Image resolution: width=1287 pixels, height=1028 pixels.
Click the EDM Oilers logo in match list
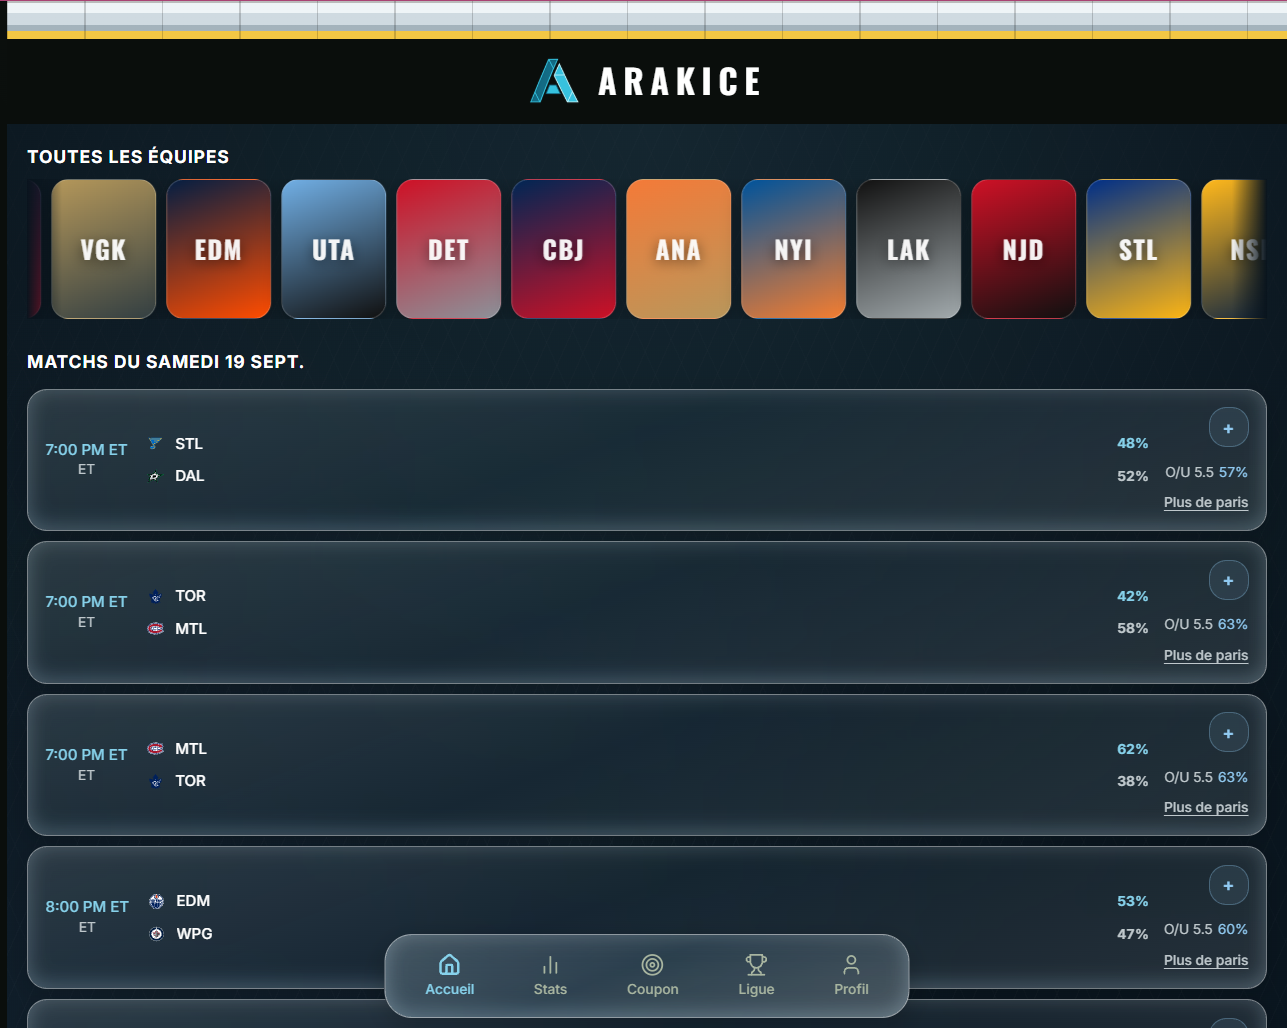(x=156, y=901)
